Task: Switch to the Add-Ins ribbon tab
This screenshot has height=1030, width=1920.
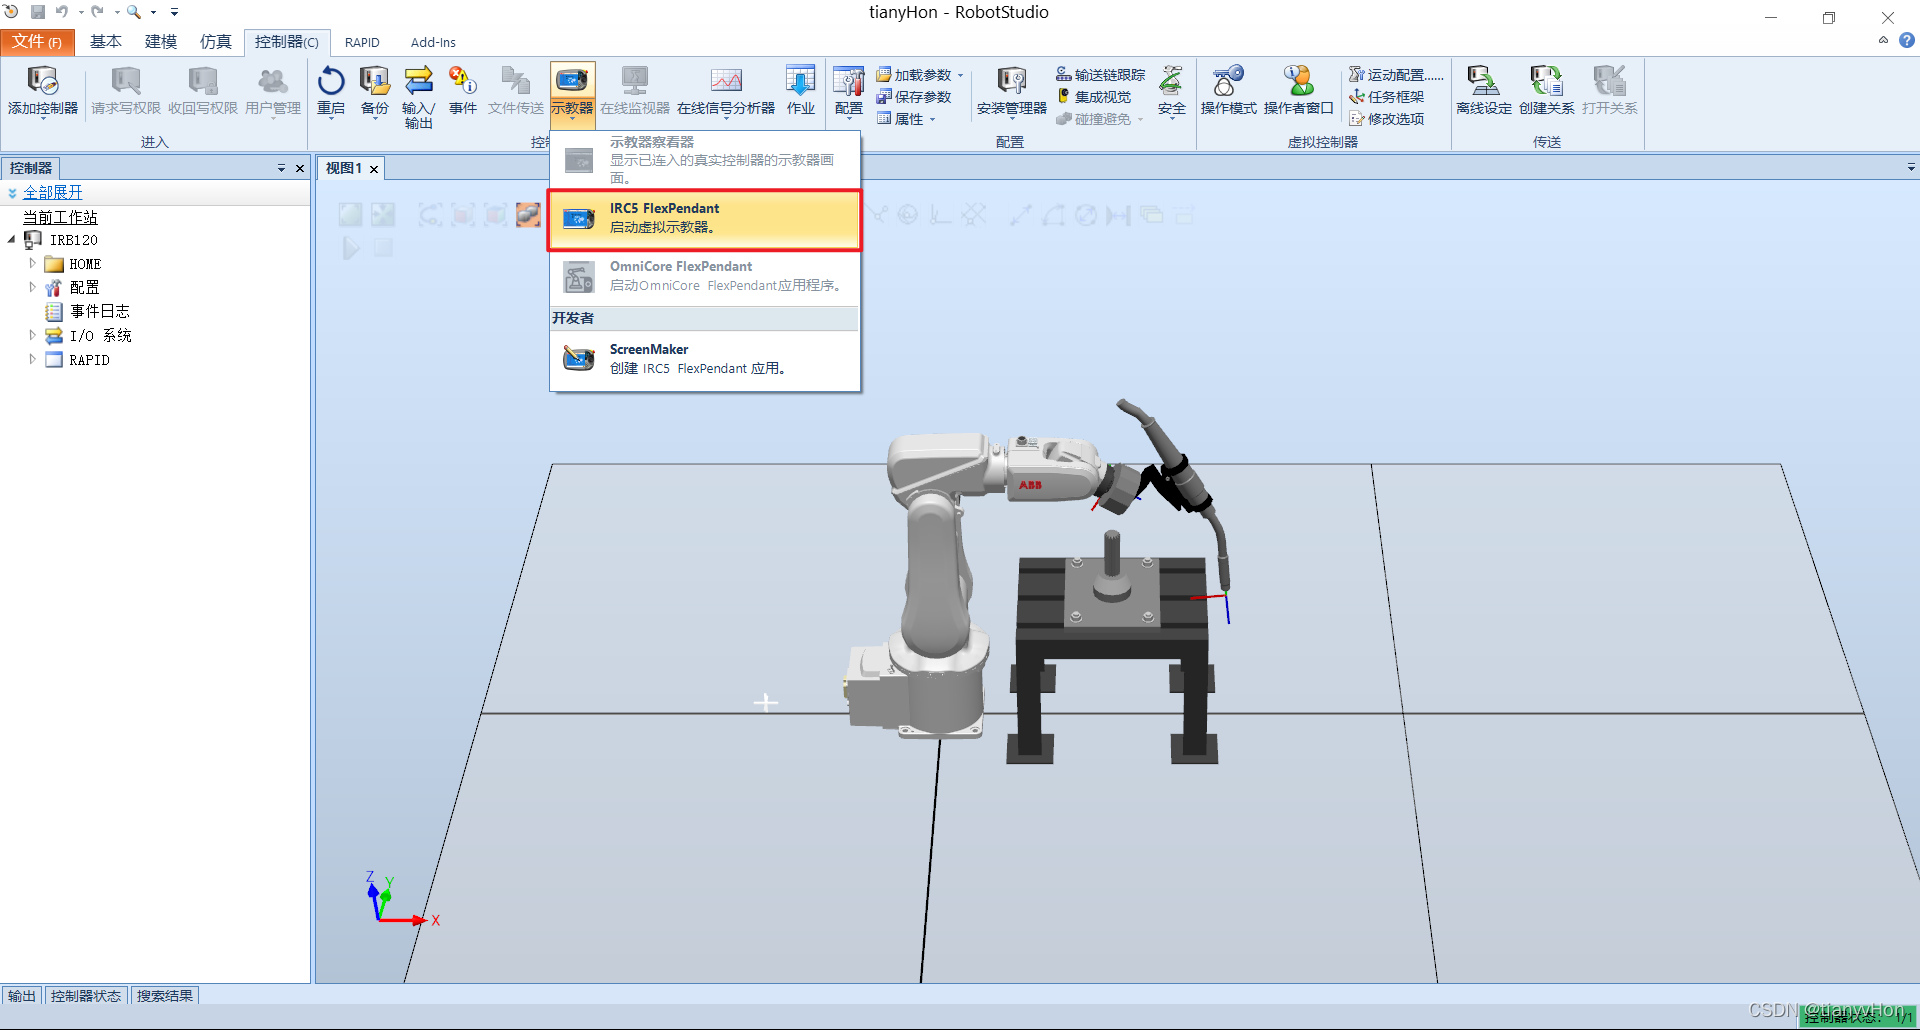Action: point(433,42)
